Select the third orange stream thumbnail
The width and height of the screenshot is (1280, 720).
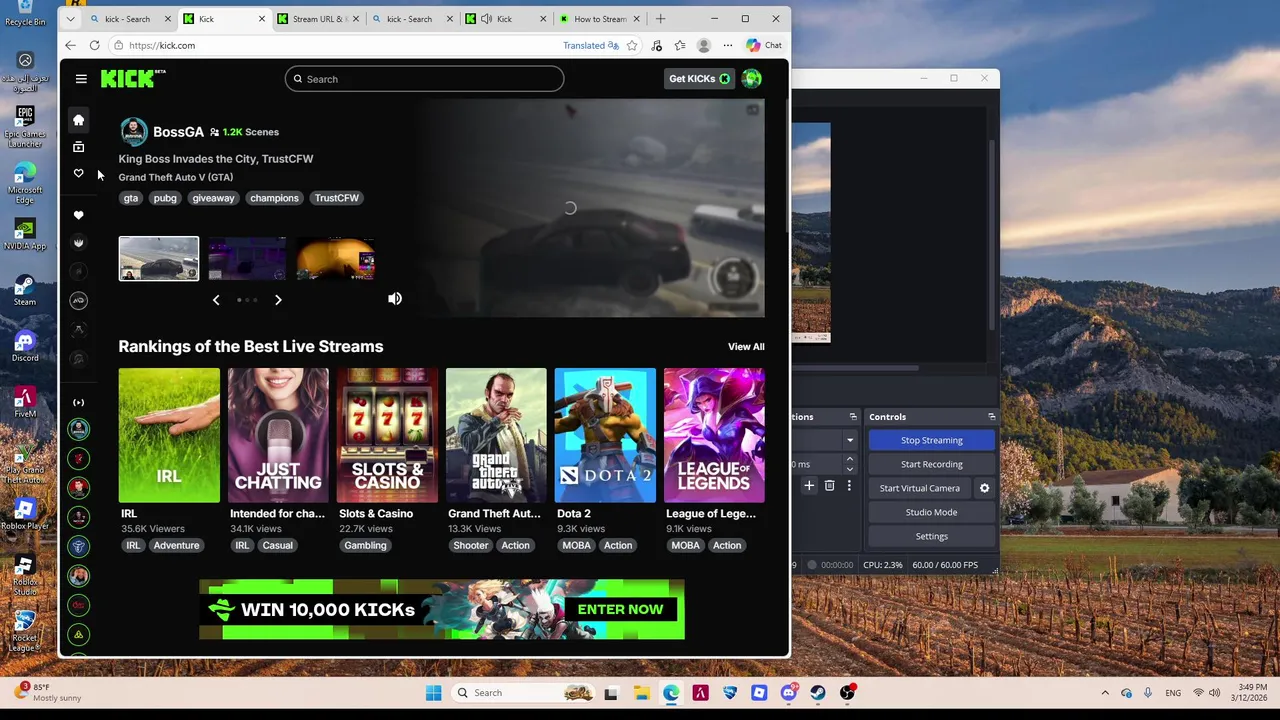tap(335, 259)
